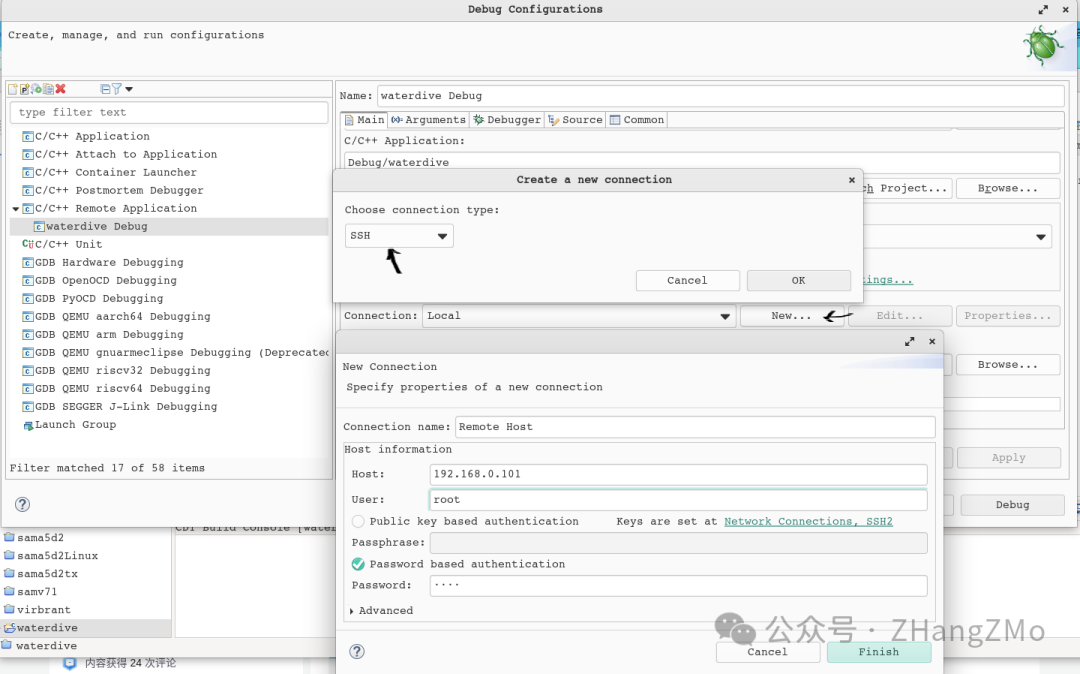Select C/C++ Container Launcher

pyautogui.click(x=109, y=172)
